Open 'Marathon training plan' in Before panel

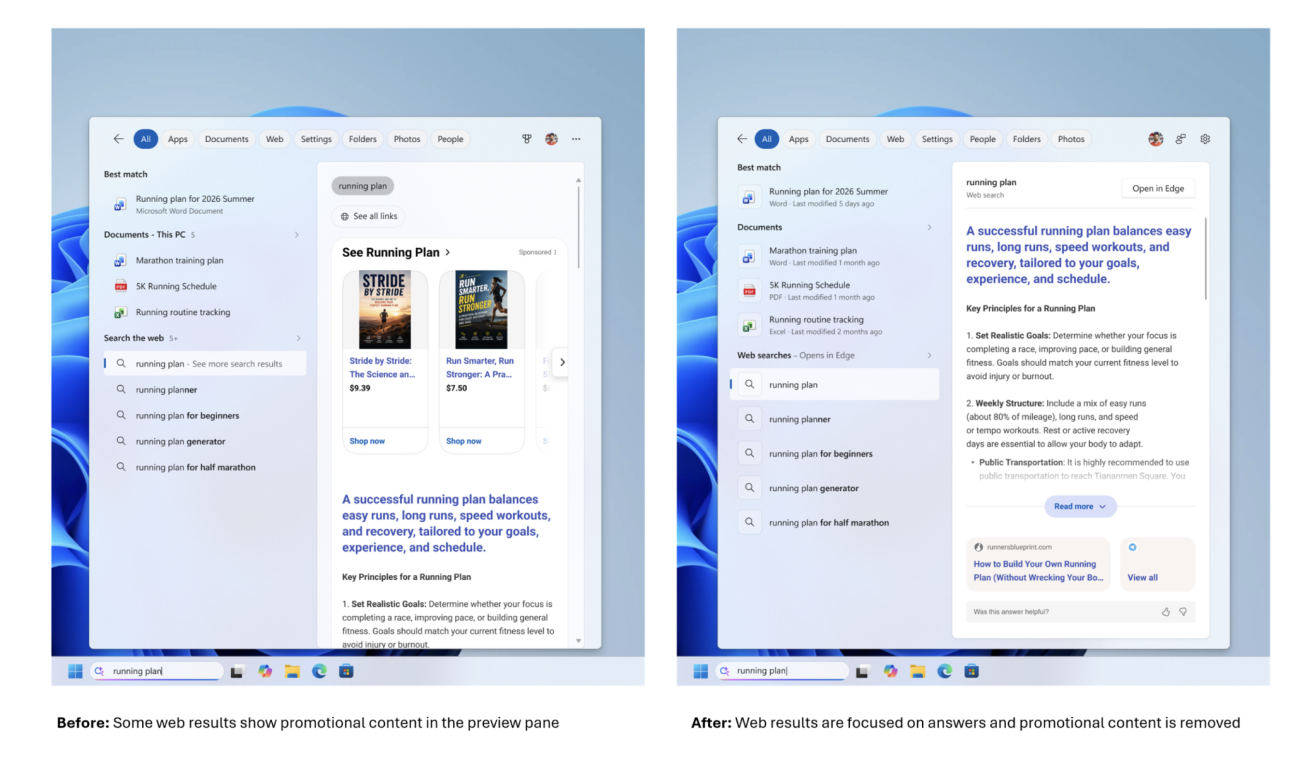[205, 260]
